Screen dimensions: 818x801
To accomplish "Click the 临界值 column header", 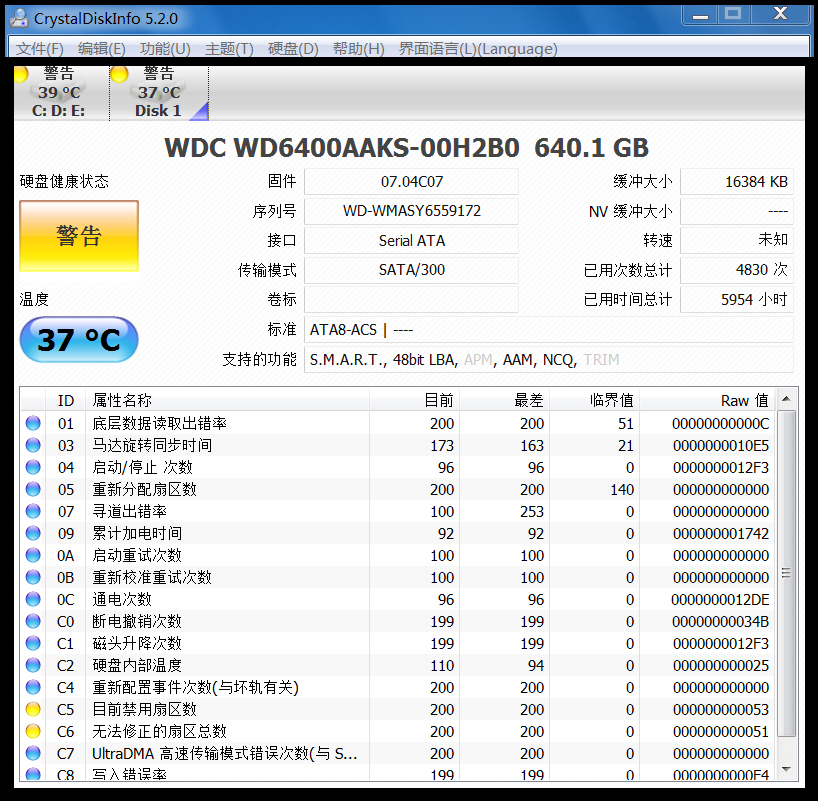I will pos(595,400).
